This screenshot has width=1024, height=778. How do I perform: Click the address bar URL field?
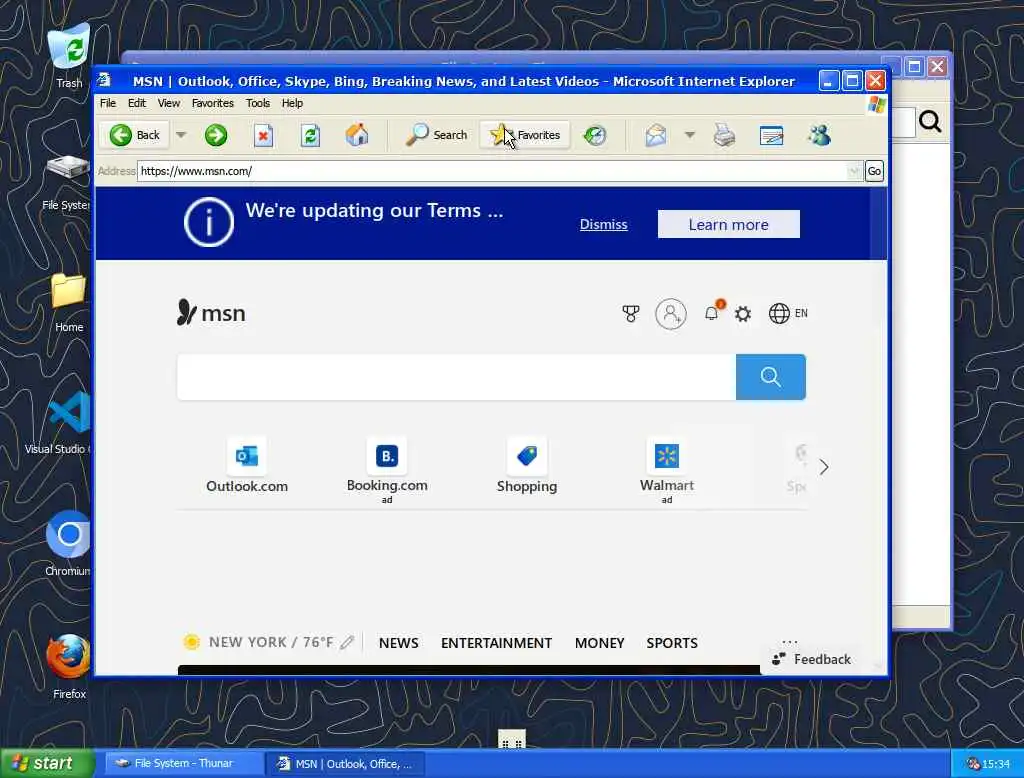[492, 171]
